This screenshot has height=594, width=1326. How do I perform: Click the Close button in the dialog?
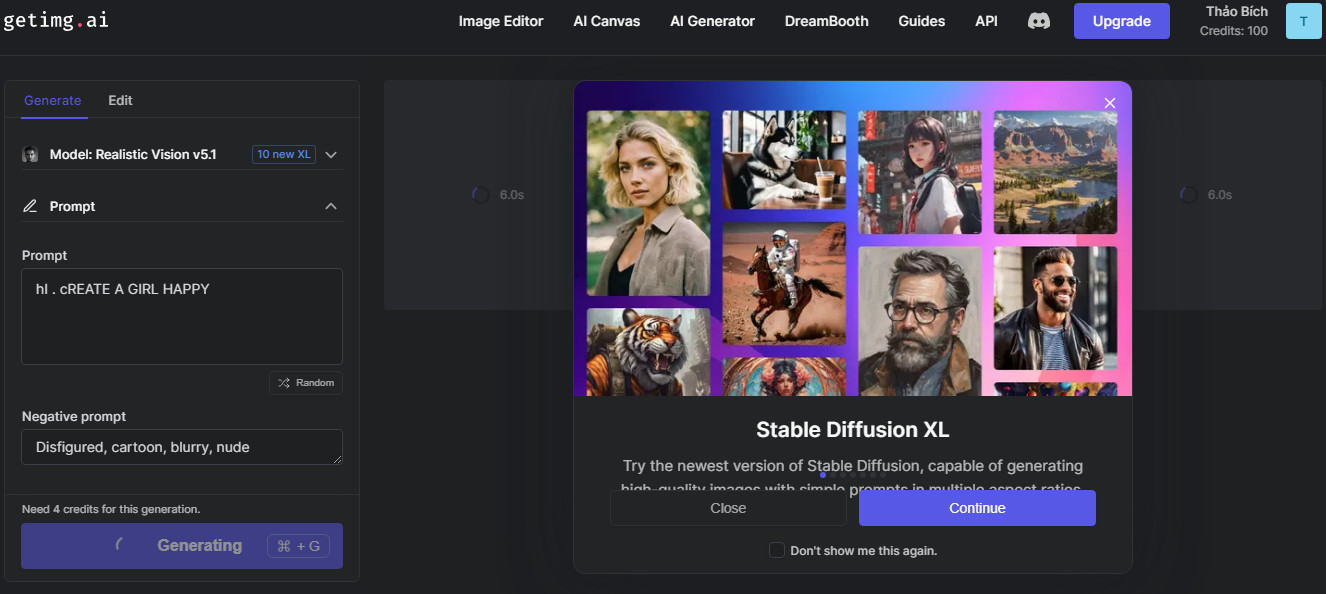(x=728, y=508)
